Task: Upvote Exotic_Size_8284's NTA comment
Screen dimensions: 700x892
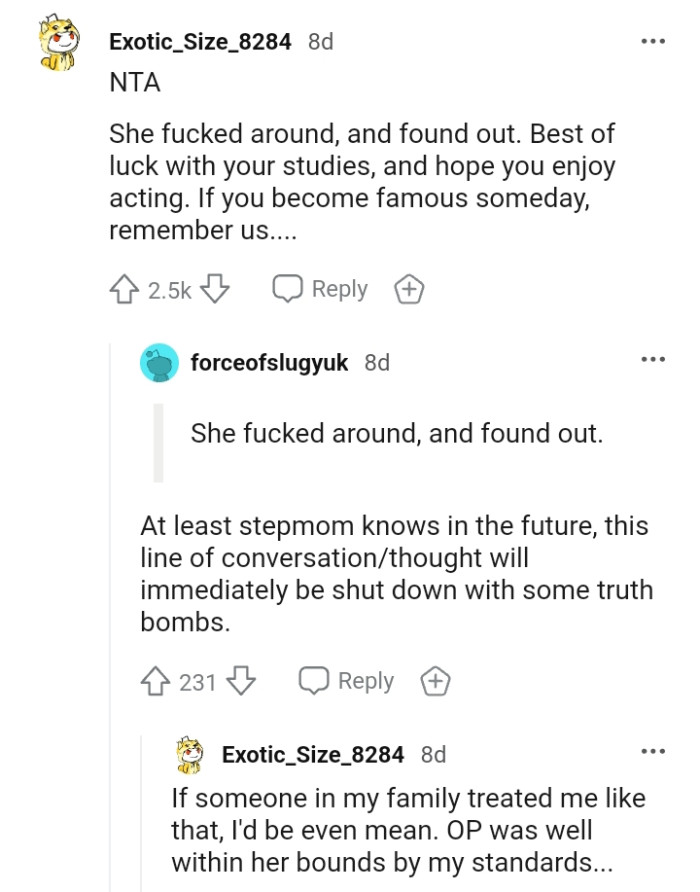Action: tap(122, 288)
